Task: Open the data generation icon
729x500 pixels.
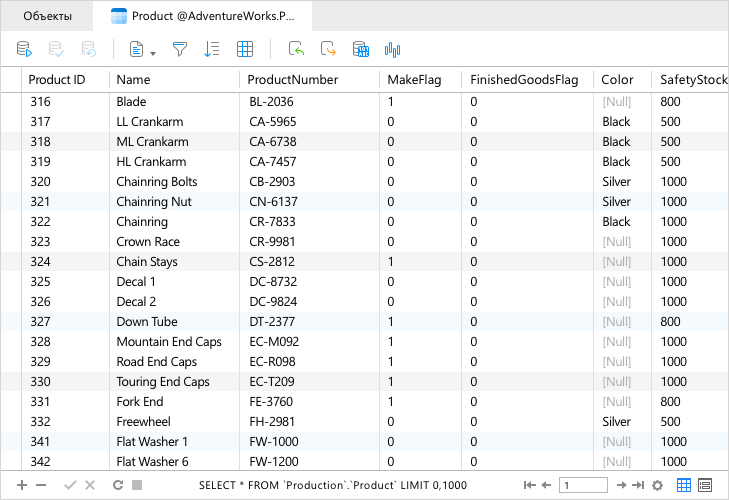Action: pyautogui.click(x=361, y=49)
